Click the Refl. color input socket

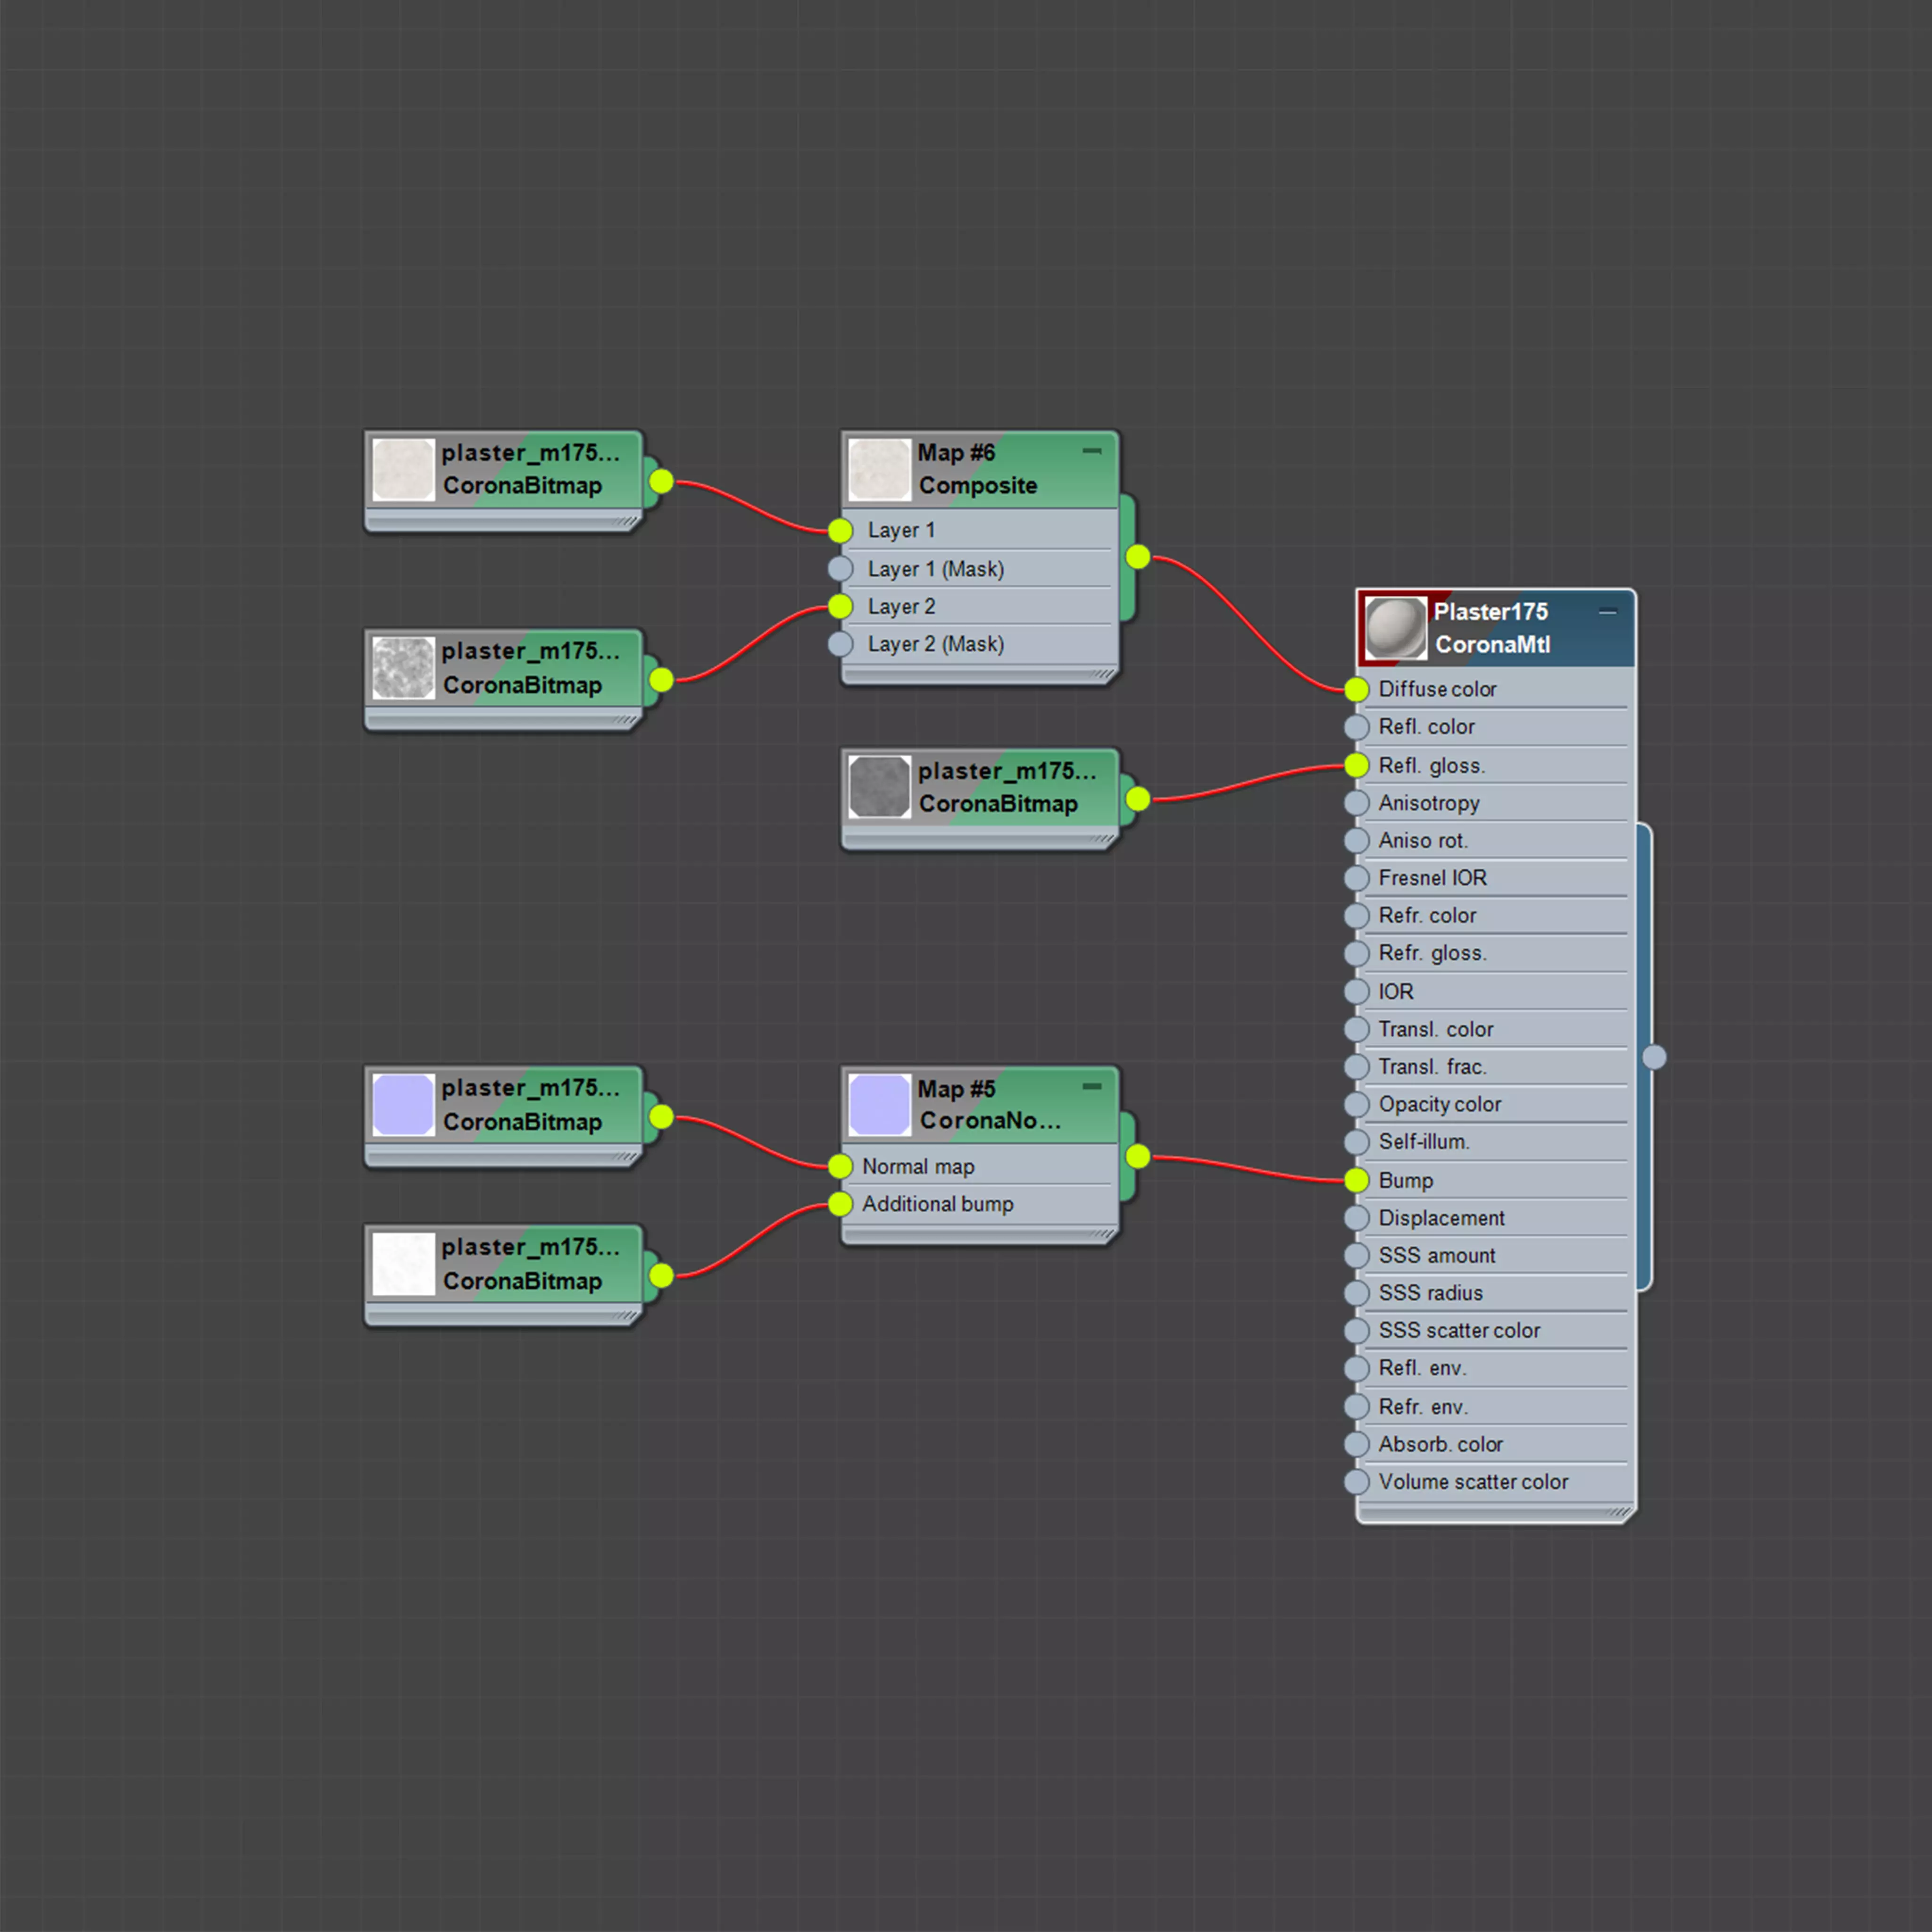tap(1356, 727)
